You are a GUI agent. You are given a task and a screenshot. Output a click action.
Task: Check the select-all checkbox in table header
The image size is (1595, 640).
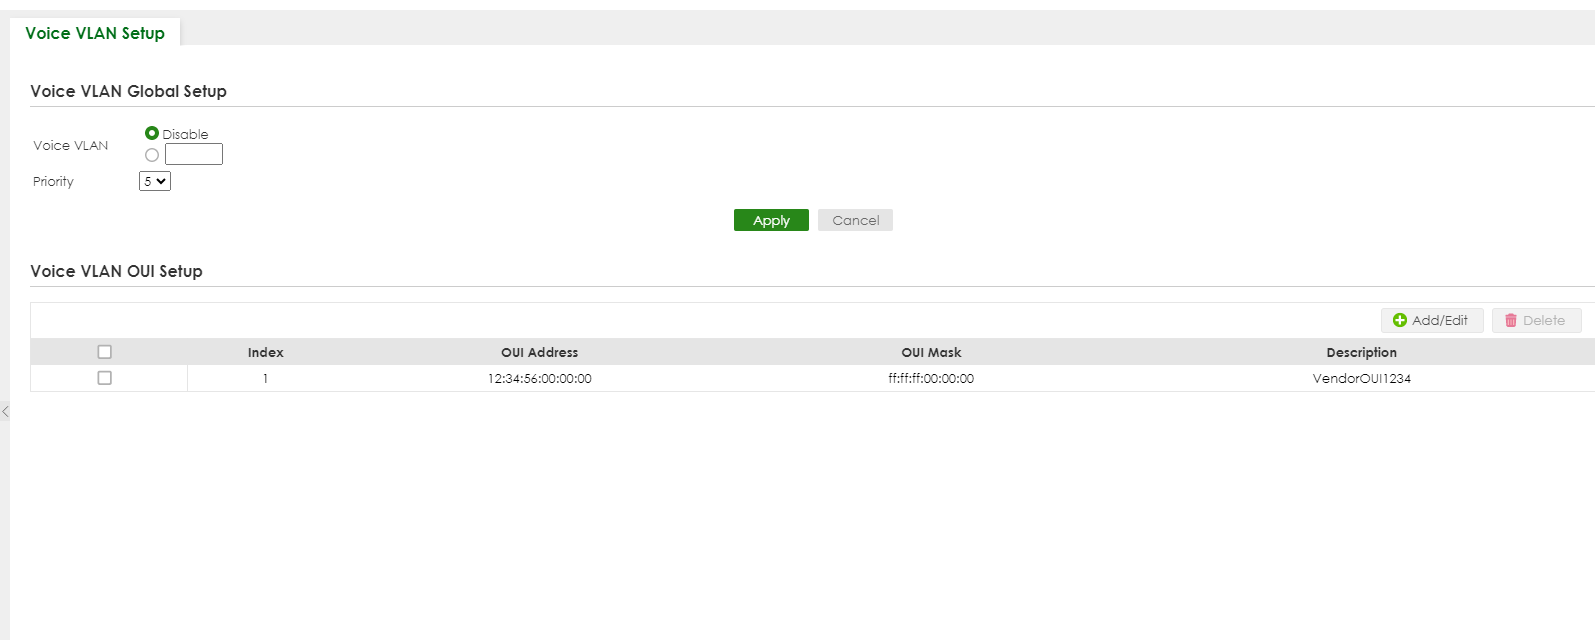tap(105, 352)
